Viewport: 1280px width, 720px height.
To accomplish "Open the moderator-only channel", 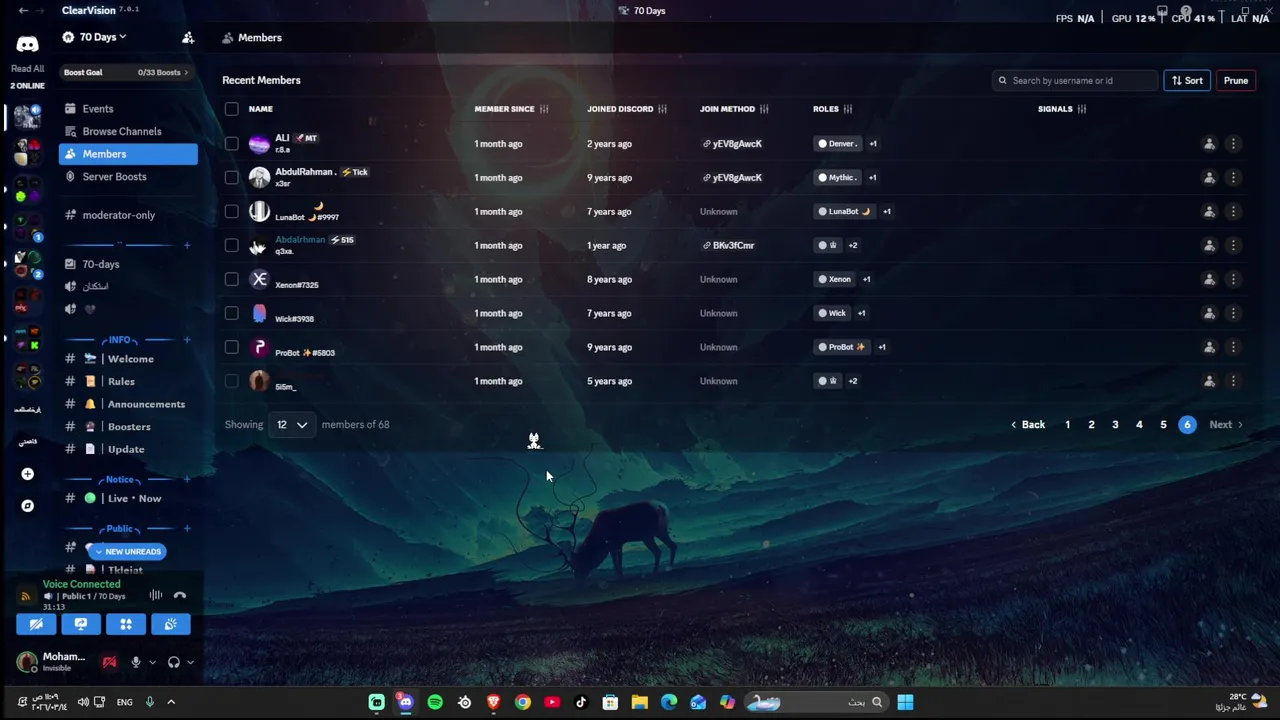I will pos(128,215).
